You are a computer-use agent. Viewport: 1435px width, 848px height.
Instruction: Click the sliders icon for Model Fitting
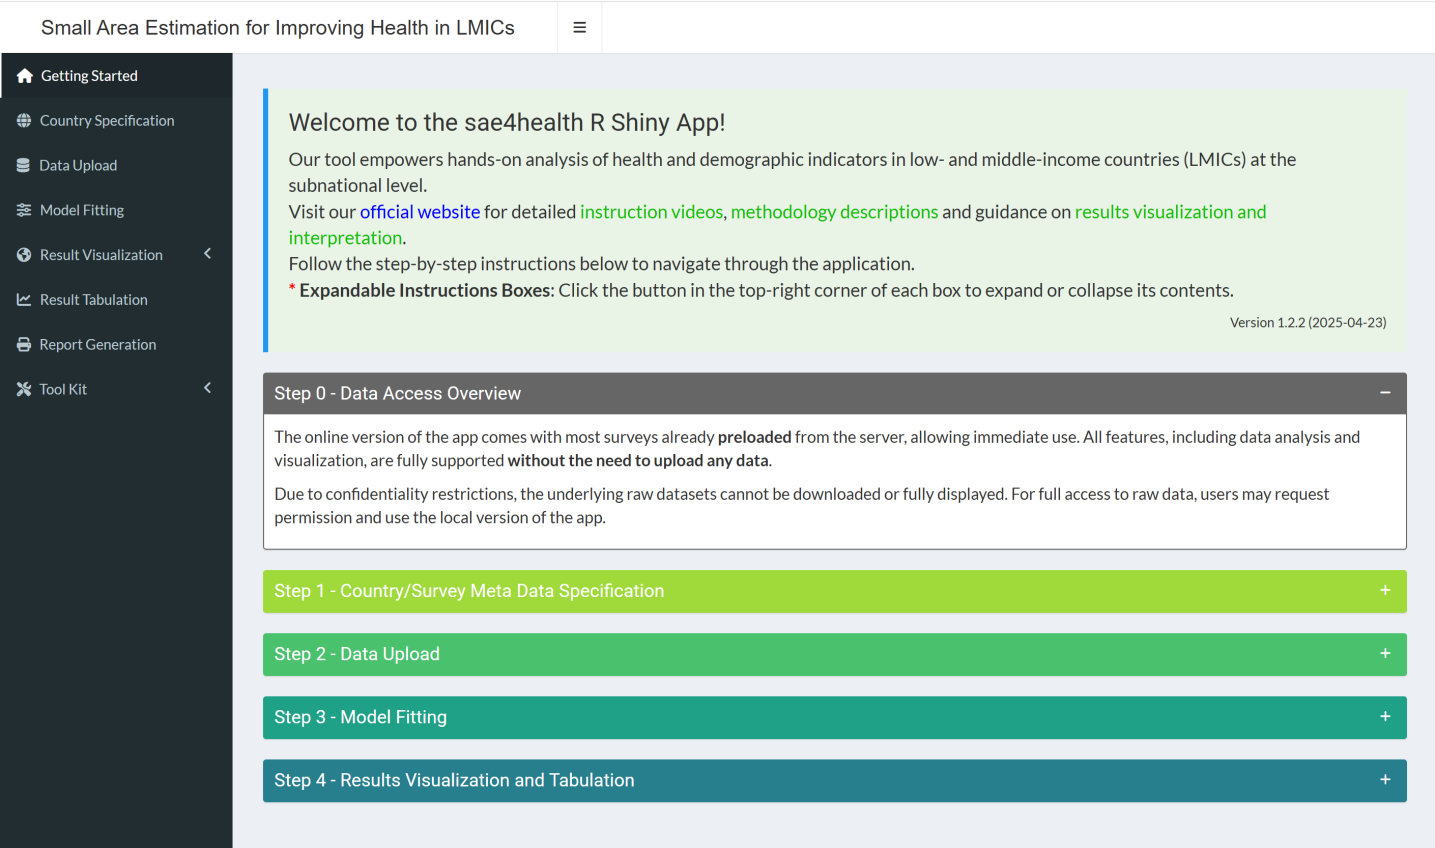(24, 210)
